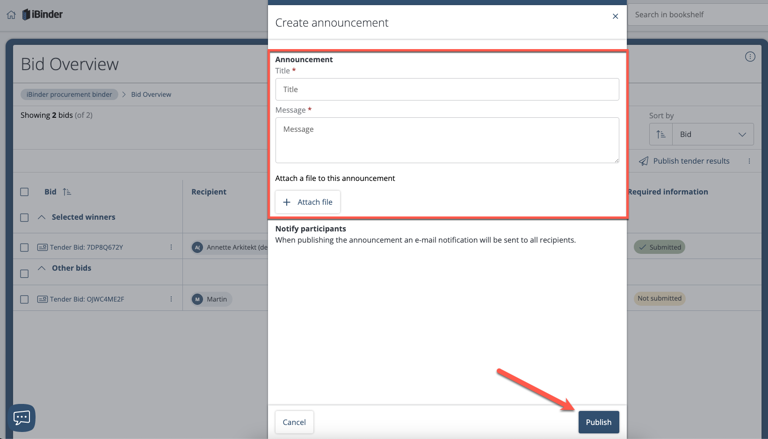Check the Tender Bid OJWC4ME2F checkbox
This screenshot has width=768, height=439.
[25, 299]
